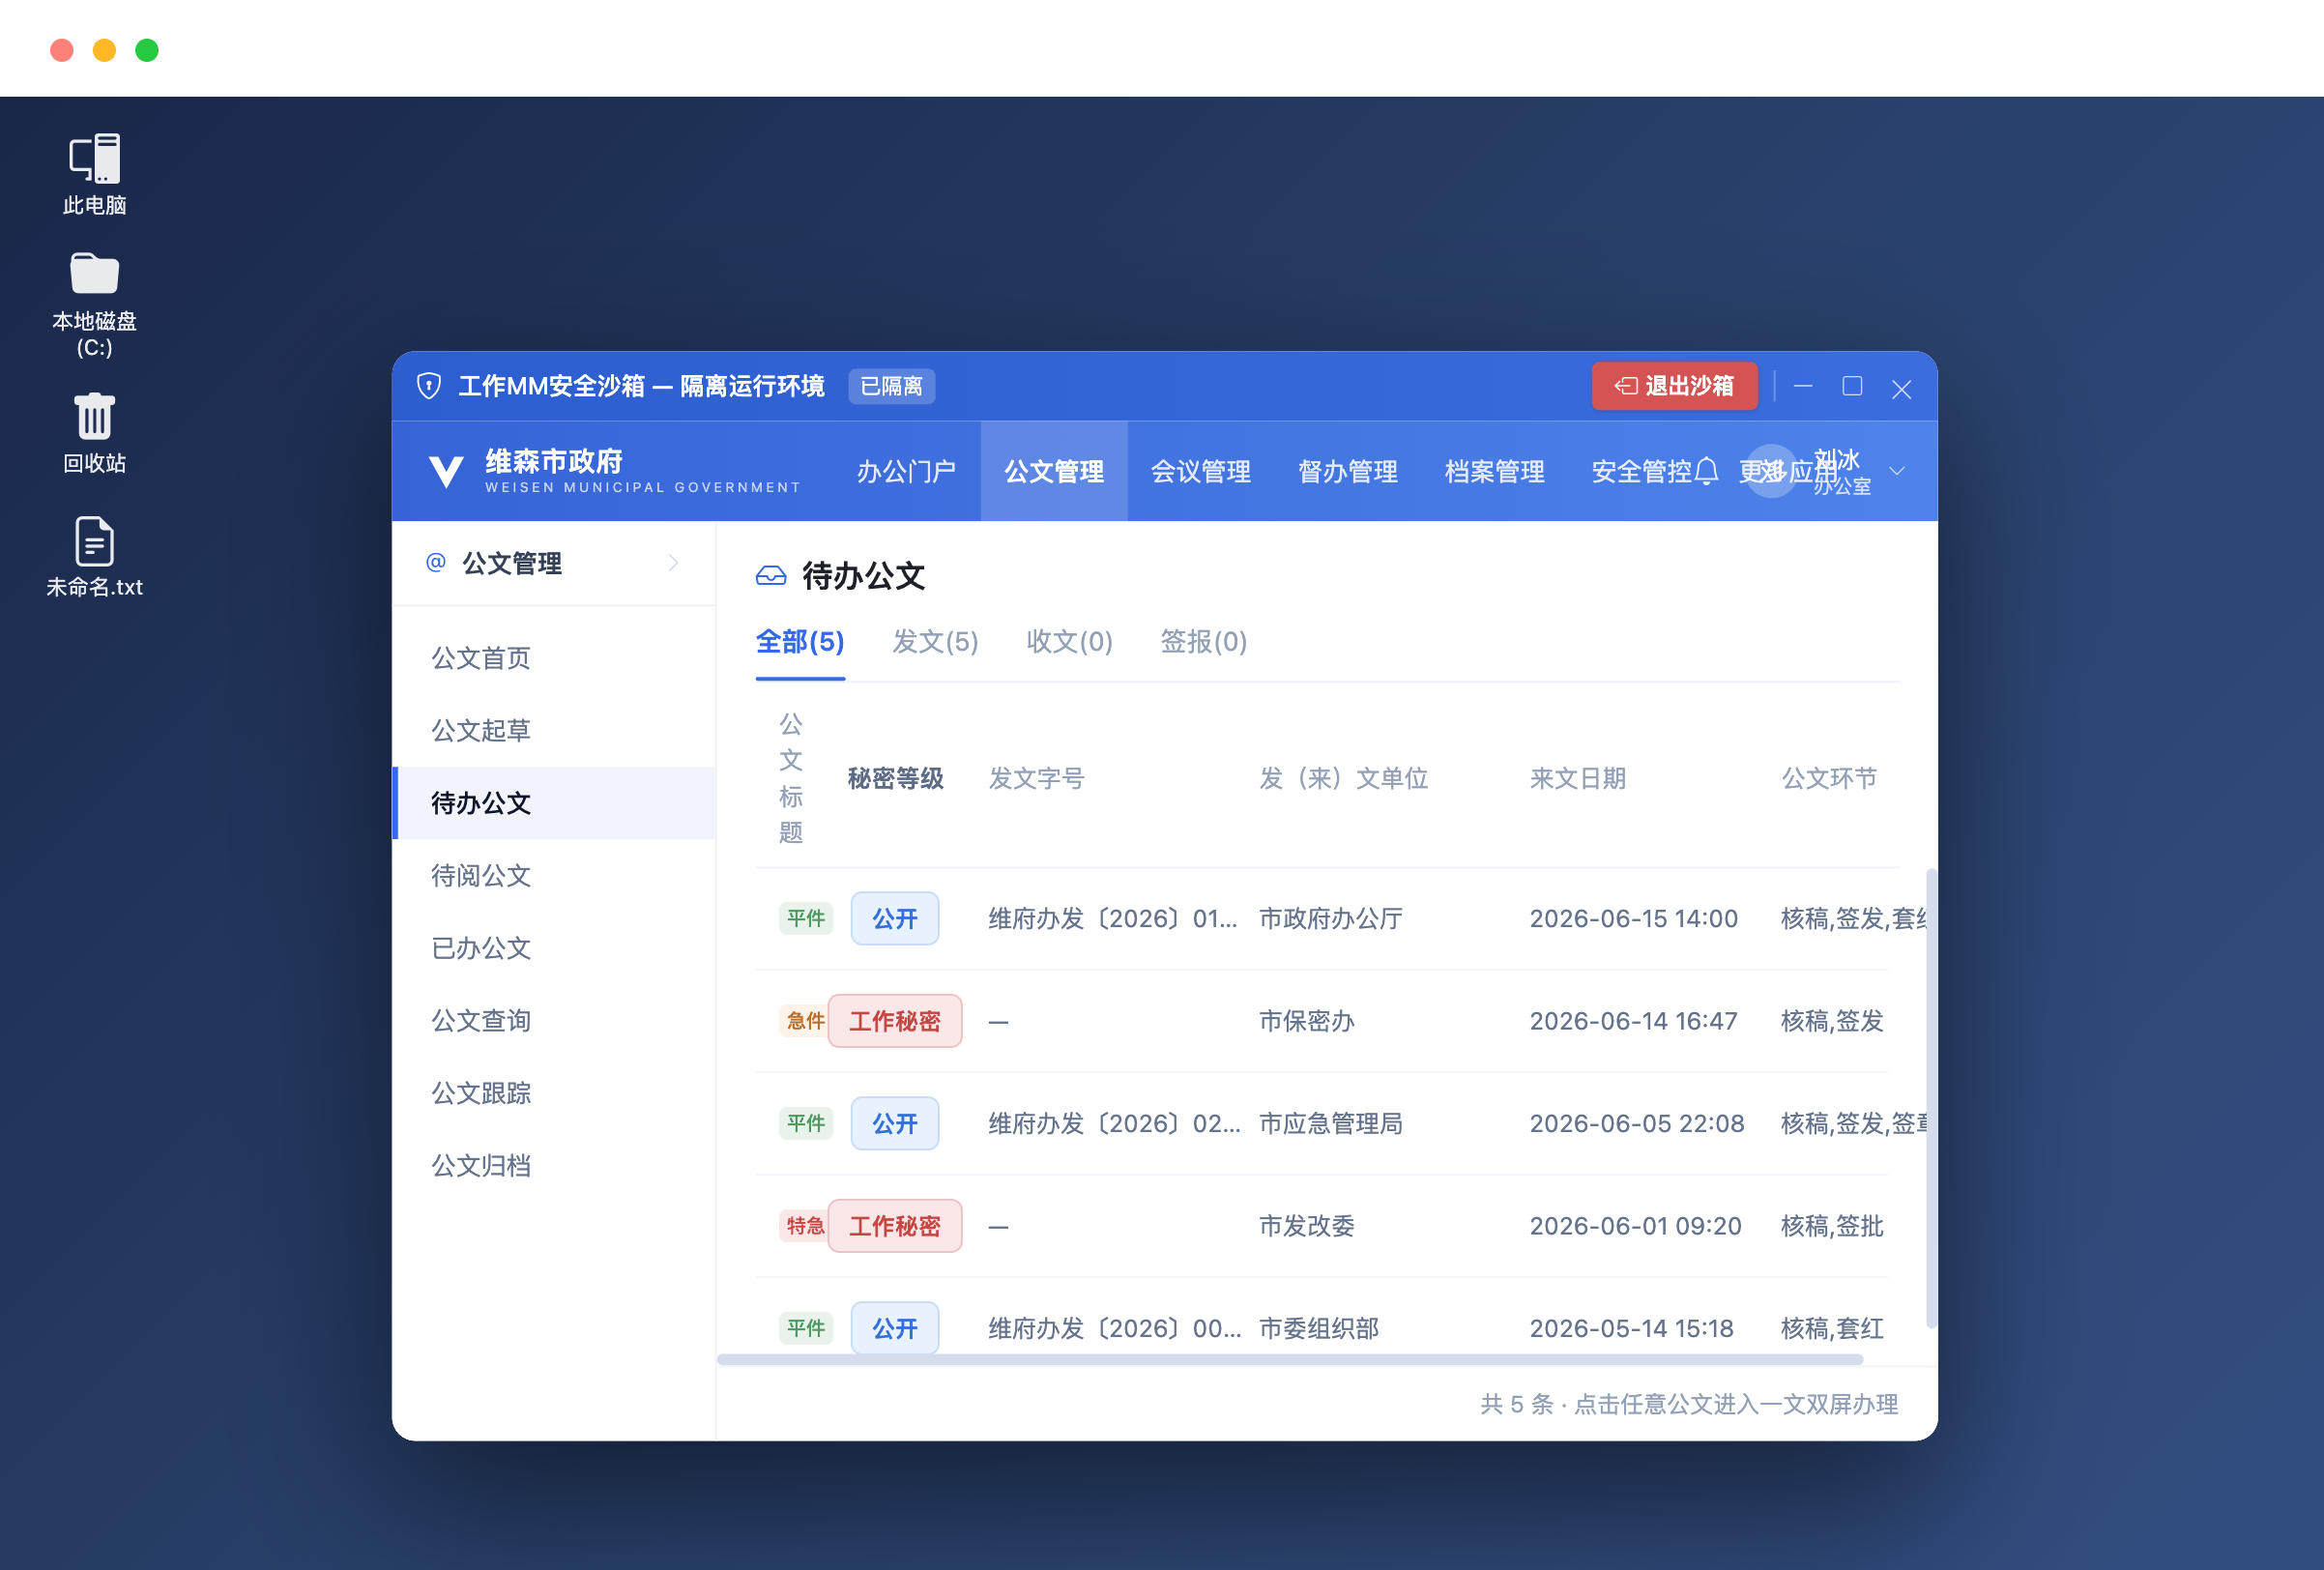Select the 发文(5) filter tab
Screen dimensions: 2324x1570
[935, 641]
